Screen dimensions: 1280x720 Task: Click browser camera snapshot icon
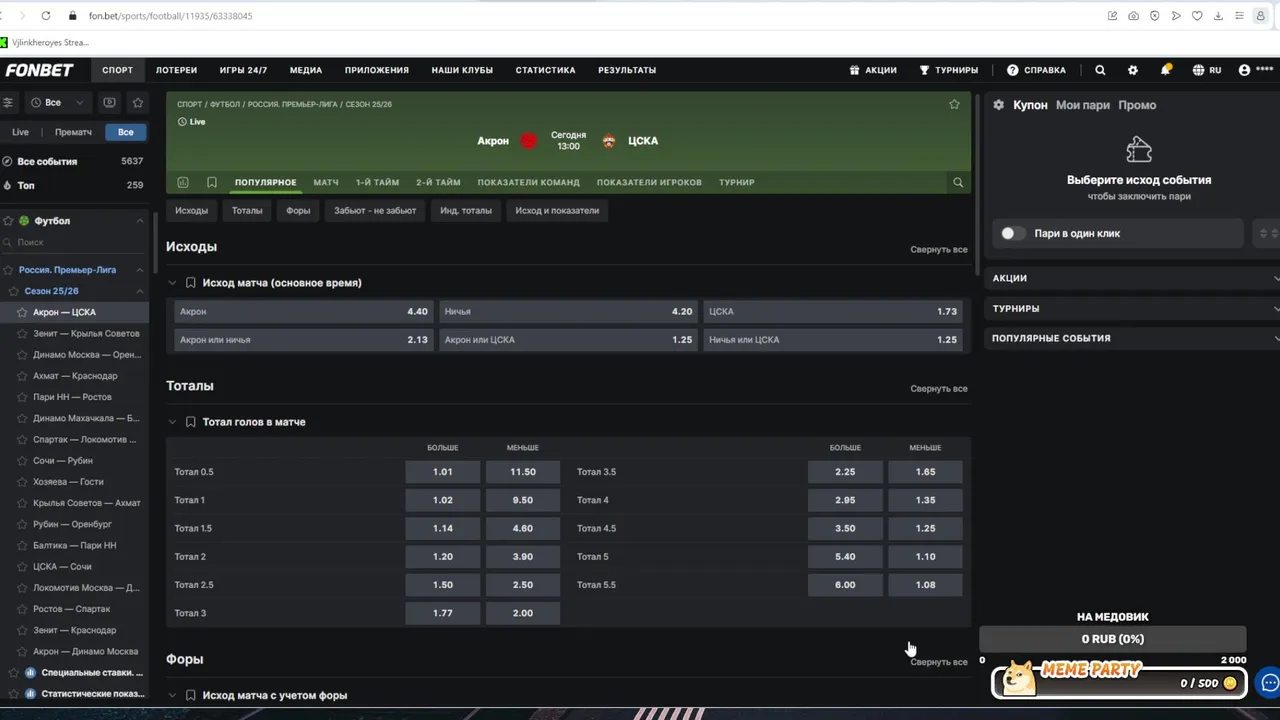(x=1133, y=16)
